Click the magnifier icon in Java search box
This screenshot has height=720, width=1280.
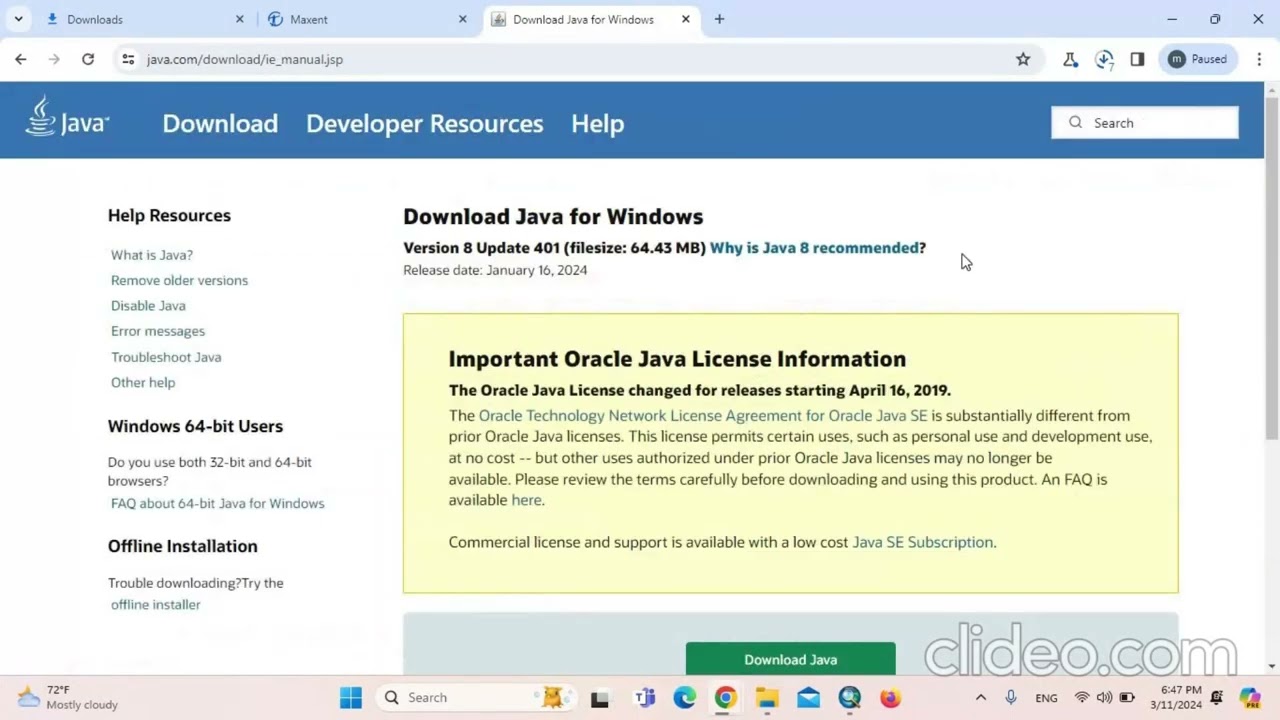(x=1075, y=122)
